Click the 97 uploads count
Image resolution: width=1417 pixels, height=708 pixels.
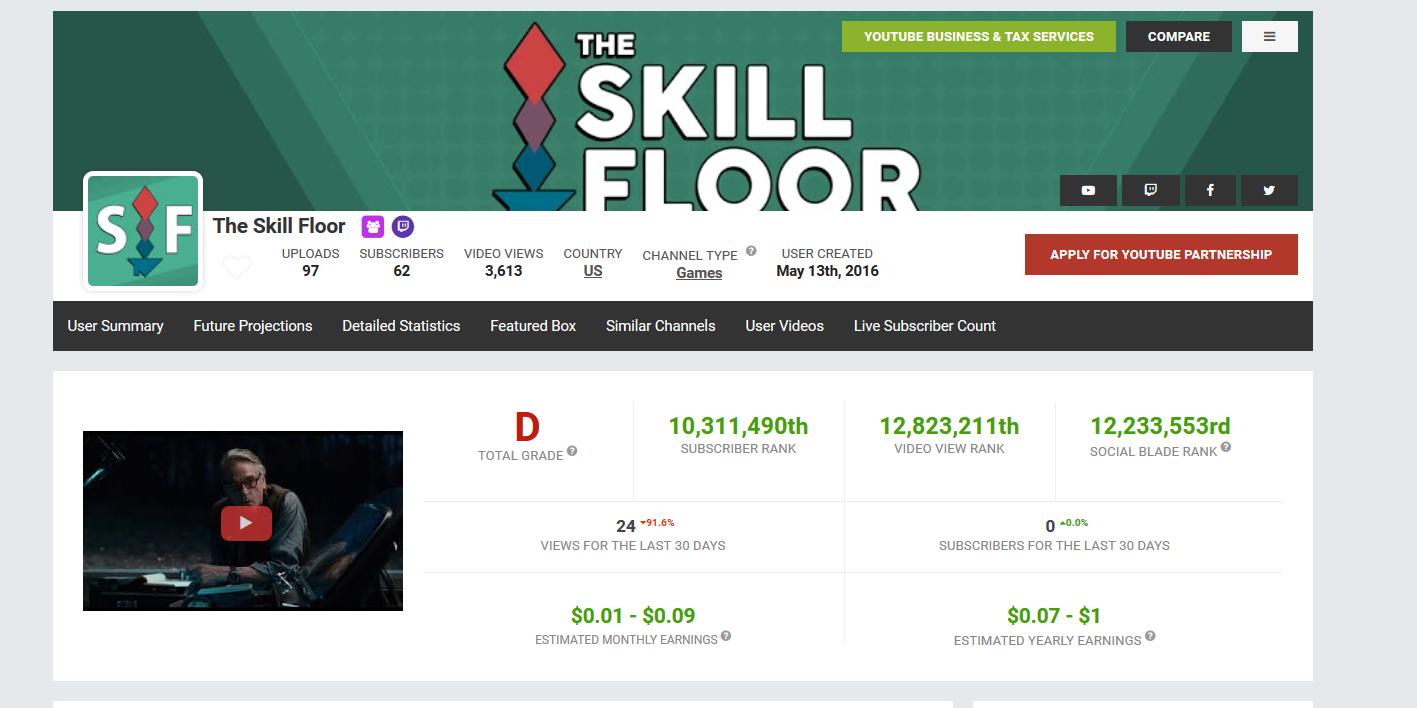point(310,271)
